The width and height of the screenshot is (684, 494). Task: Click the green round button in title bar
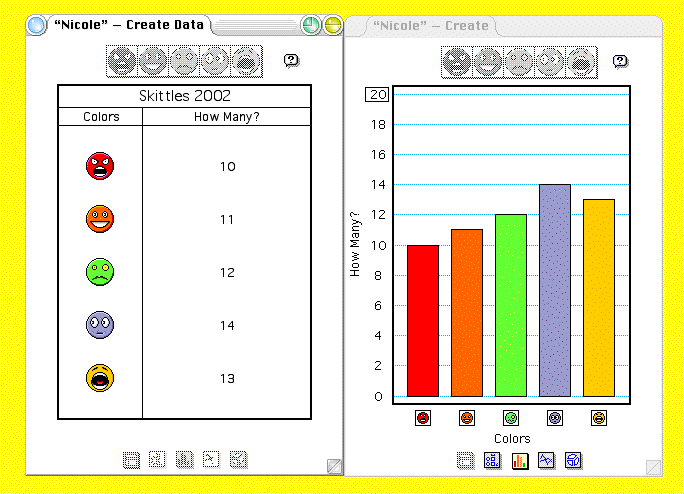[311, 25]
